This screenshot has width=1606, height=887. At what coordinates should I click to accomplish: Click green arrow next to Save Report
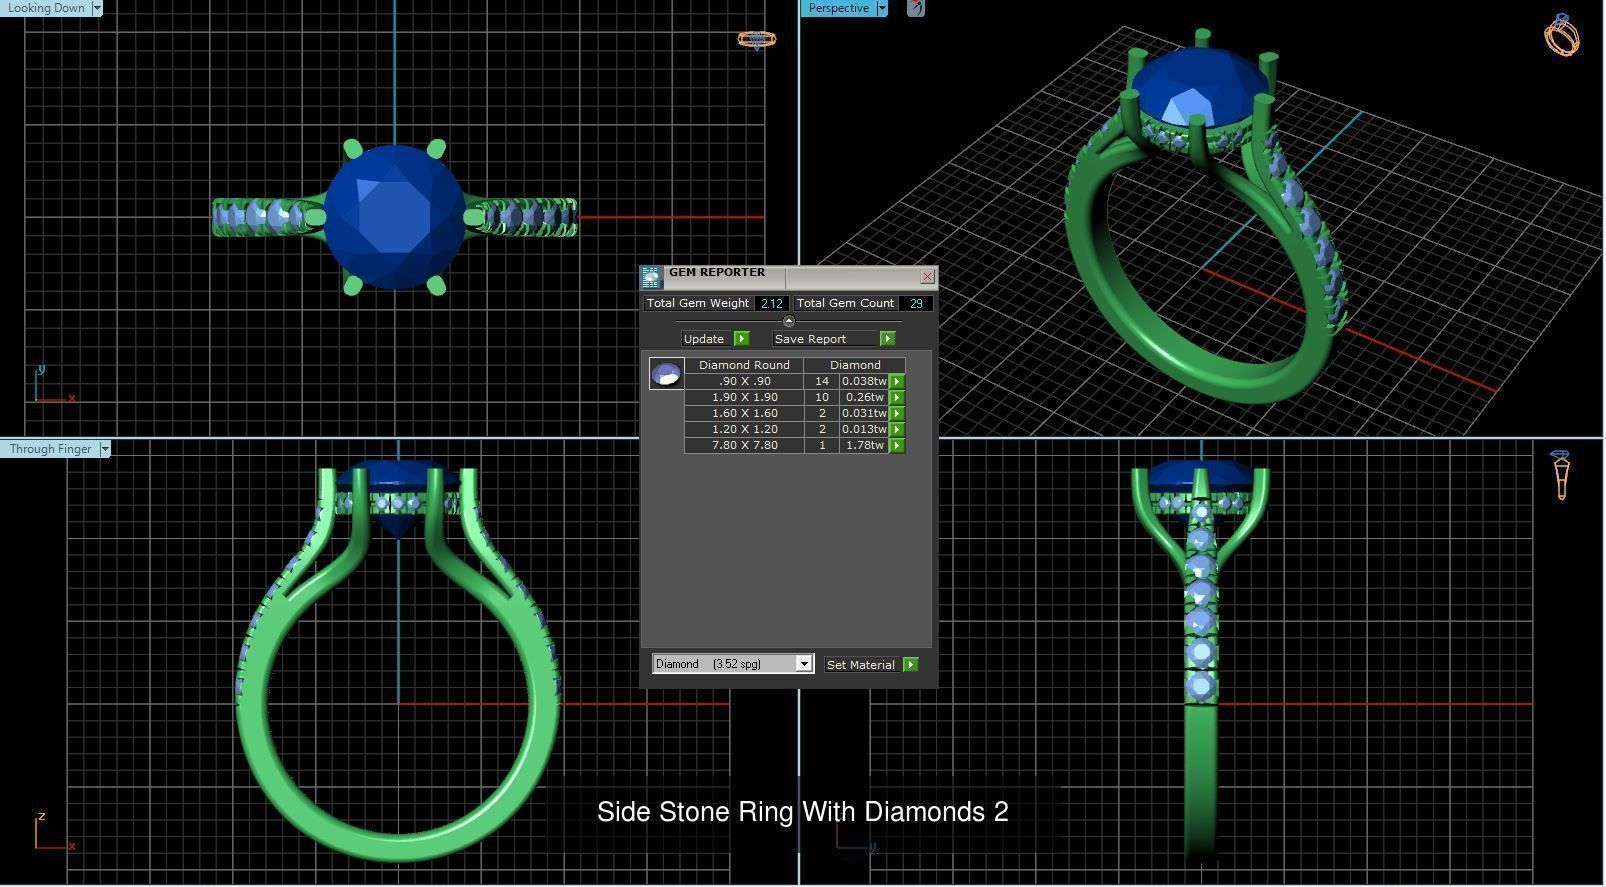[887, 339]
